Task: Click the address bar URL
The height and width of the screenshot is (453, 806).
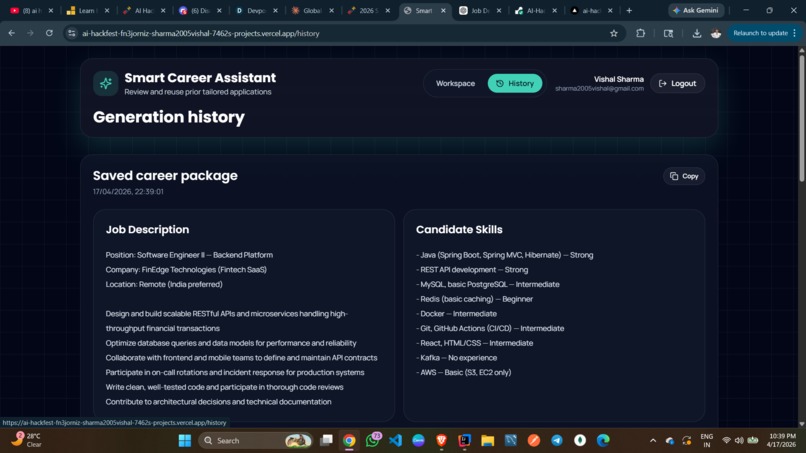Action: (201, 33)
